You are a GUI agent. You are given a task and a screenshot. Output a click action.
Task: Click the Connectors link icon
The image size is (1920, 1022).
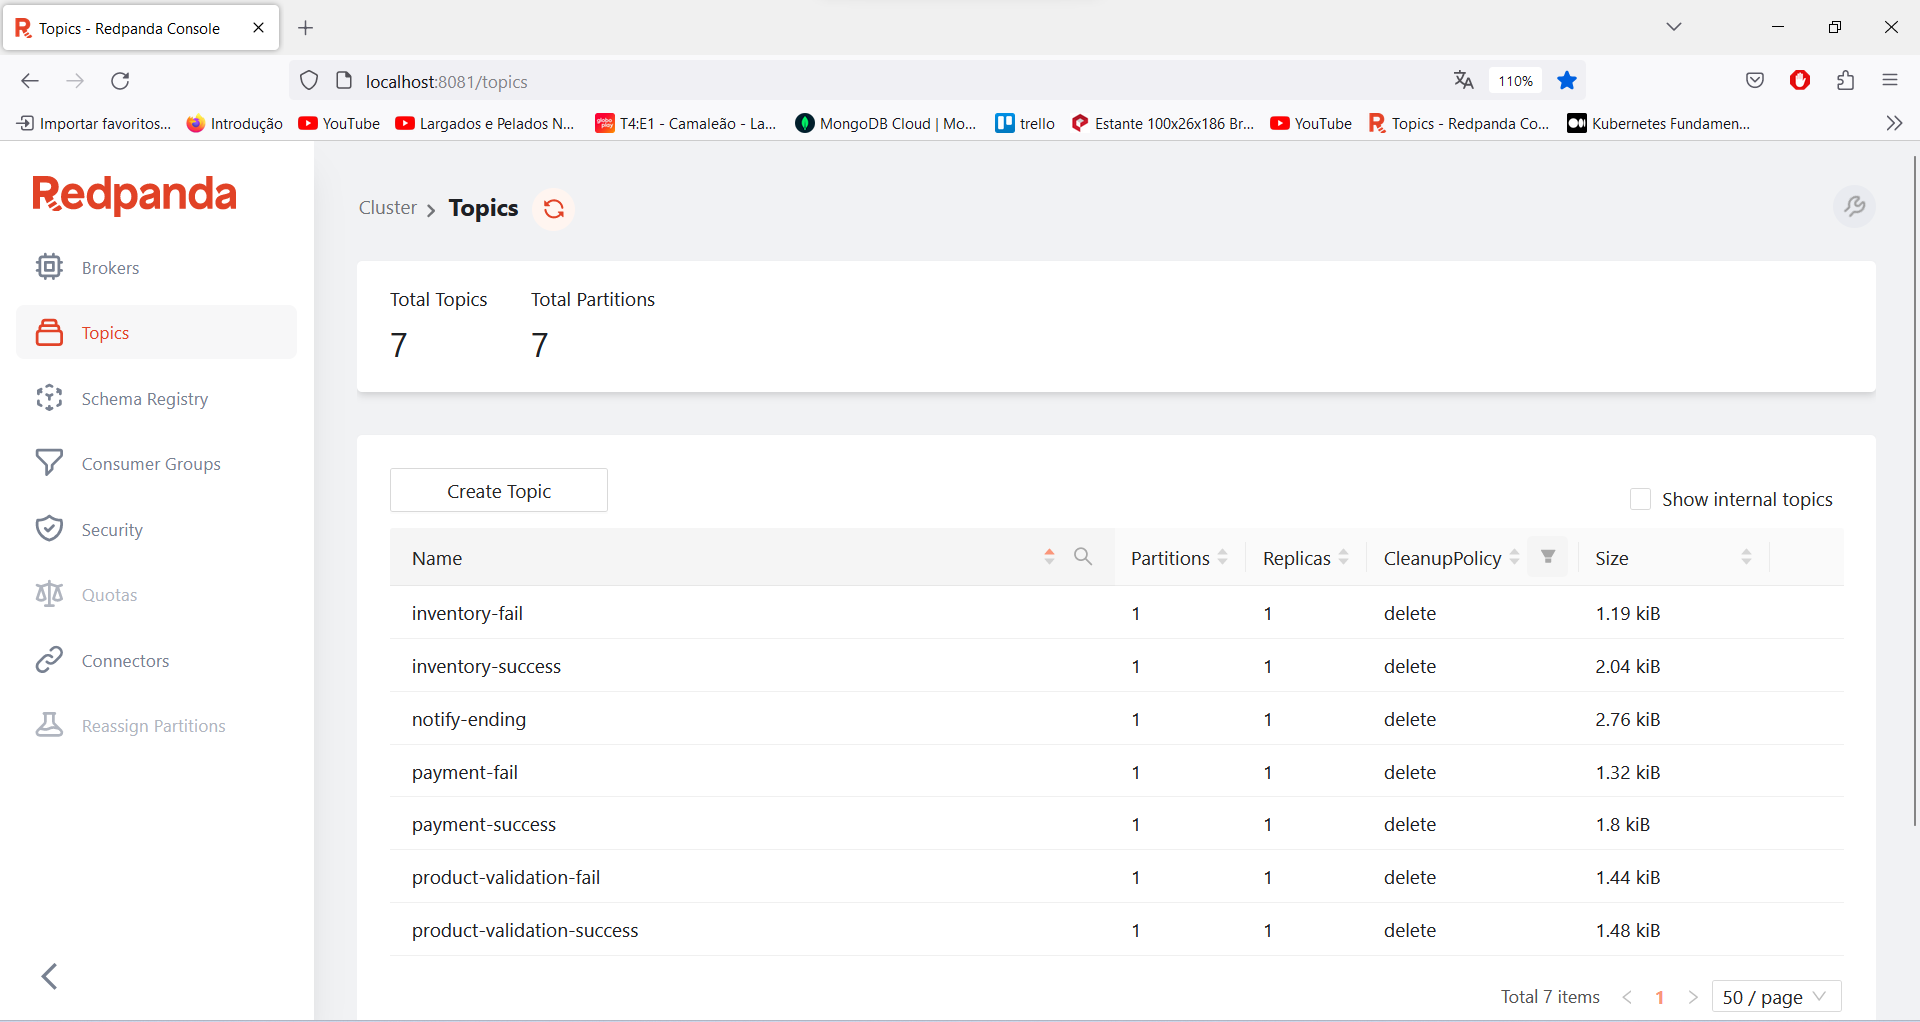[x=49, y=660]
